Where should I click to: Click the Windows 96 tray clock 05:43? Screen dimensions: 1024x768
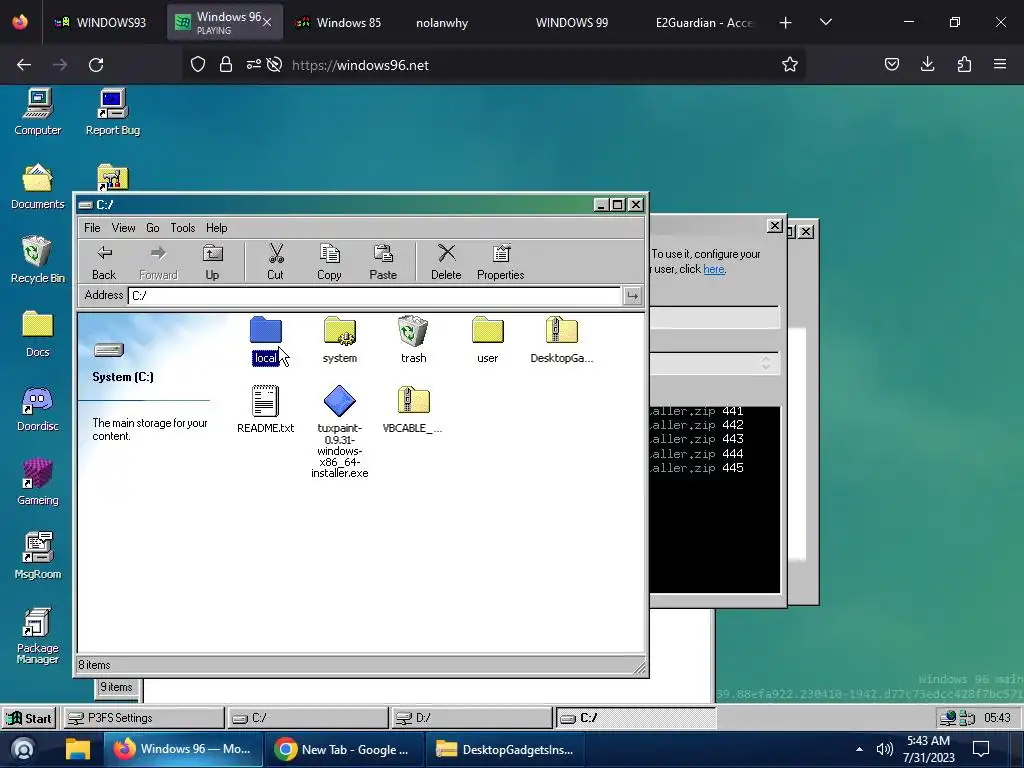tap(997, 718)
